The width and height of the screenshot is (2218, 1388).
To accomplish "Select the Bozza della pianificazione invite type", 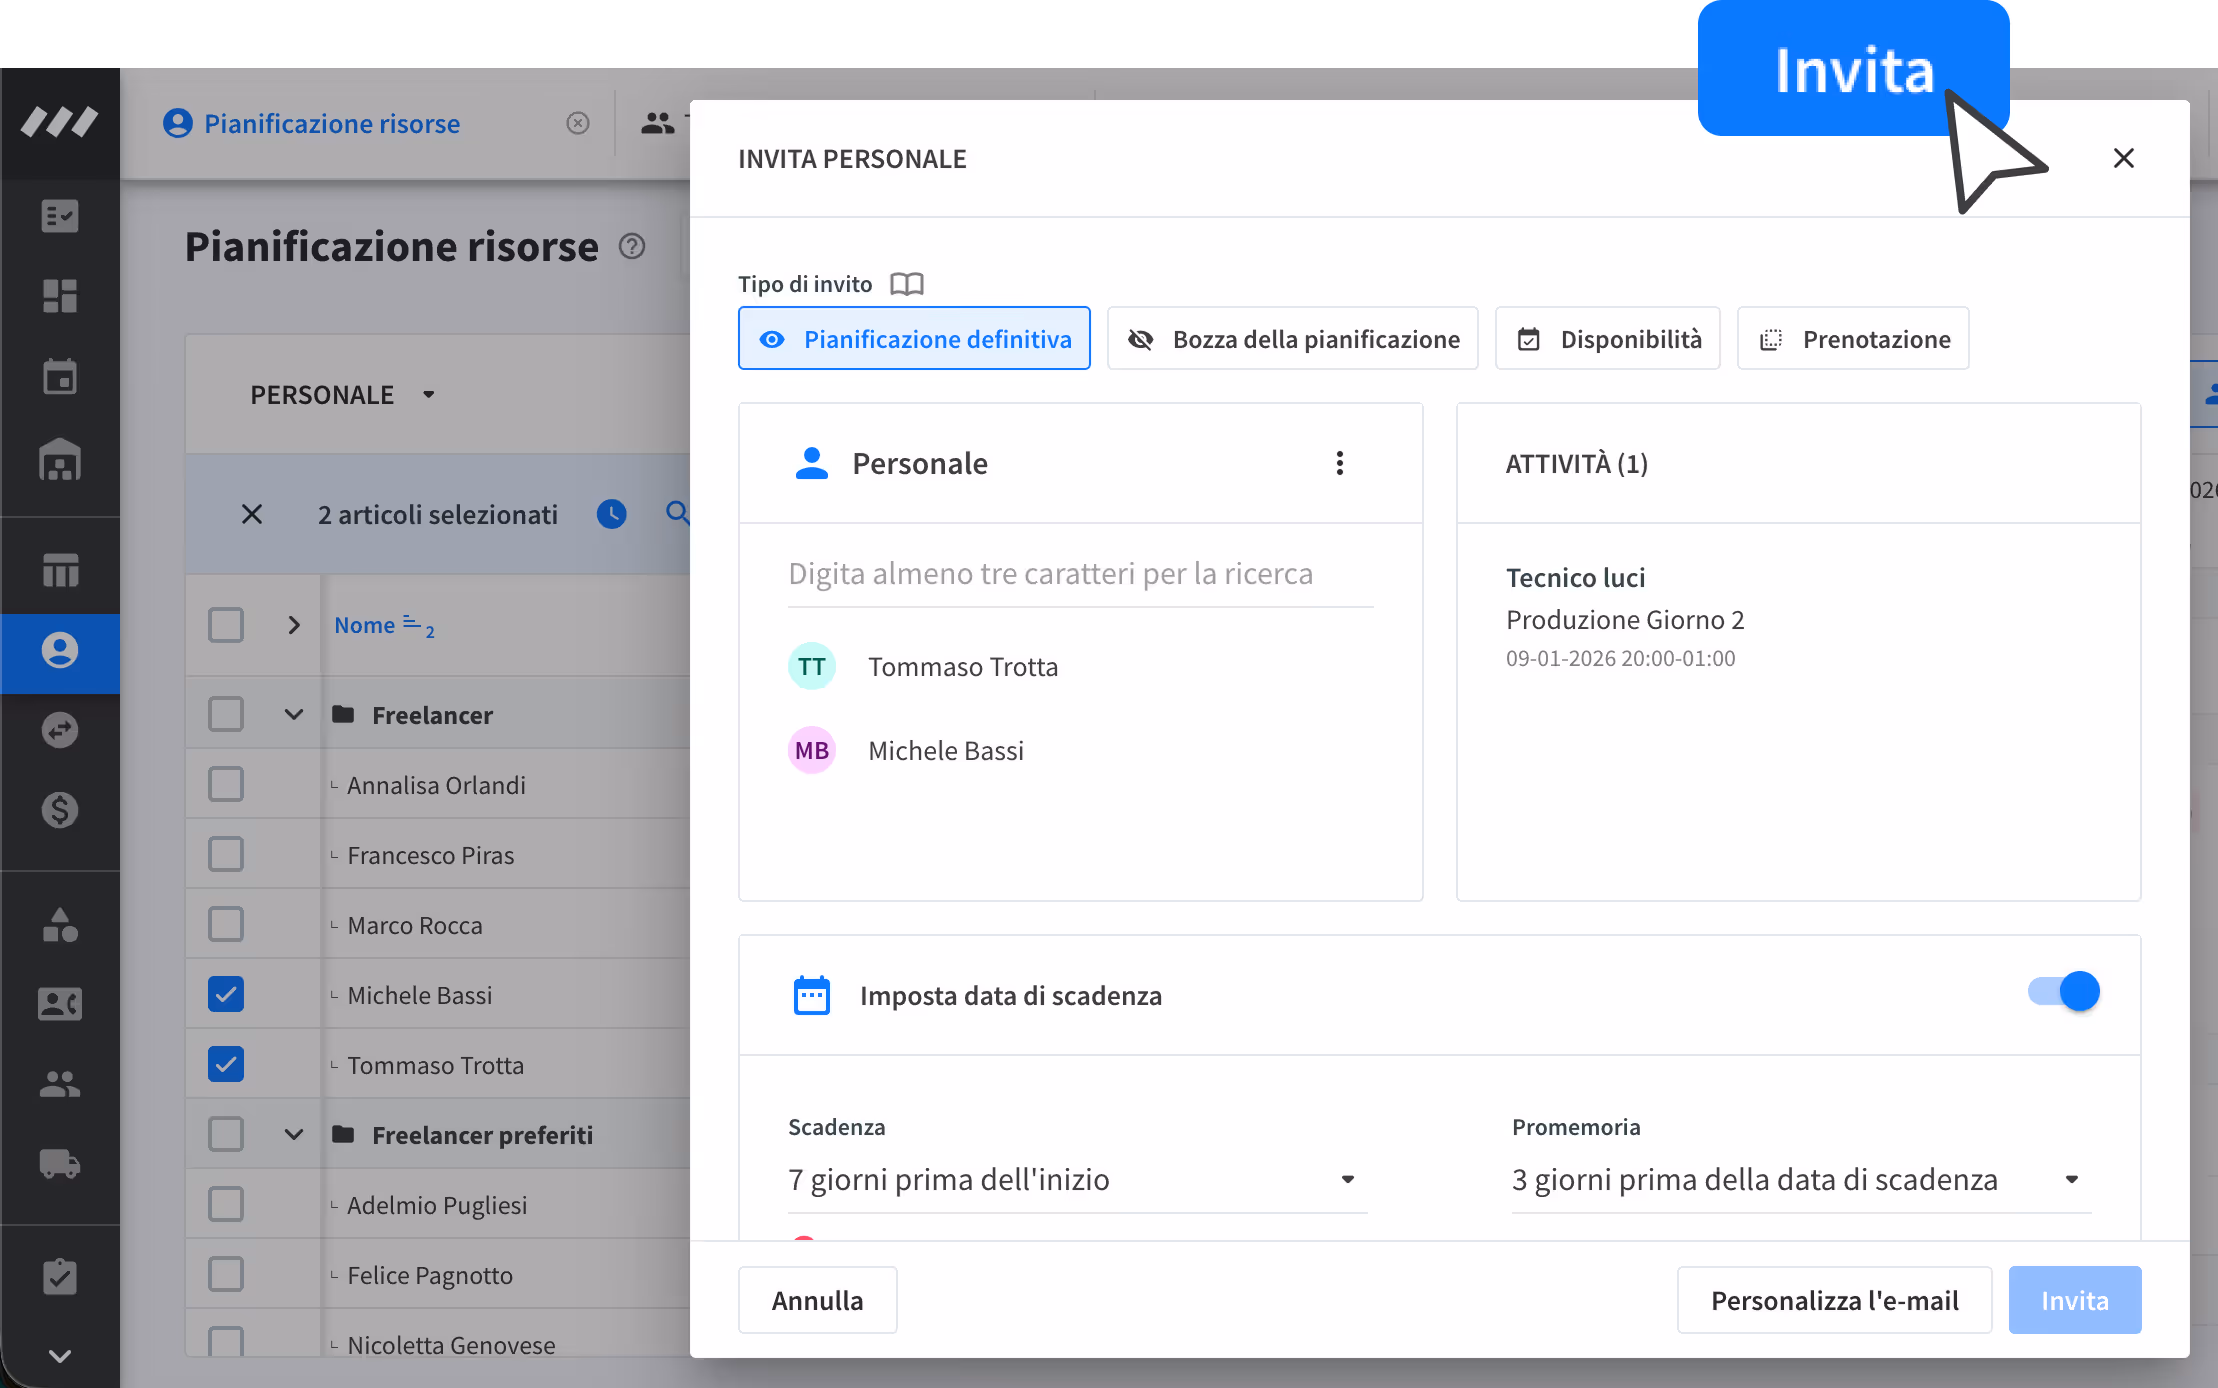I will (1292, 339).
